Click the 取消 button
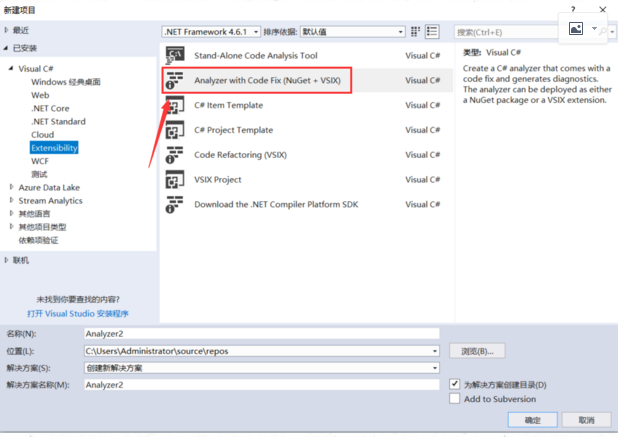The height and width of the screenshot is (437, 618). pos(586,420)
